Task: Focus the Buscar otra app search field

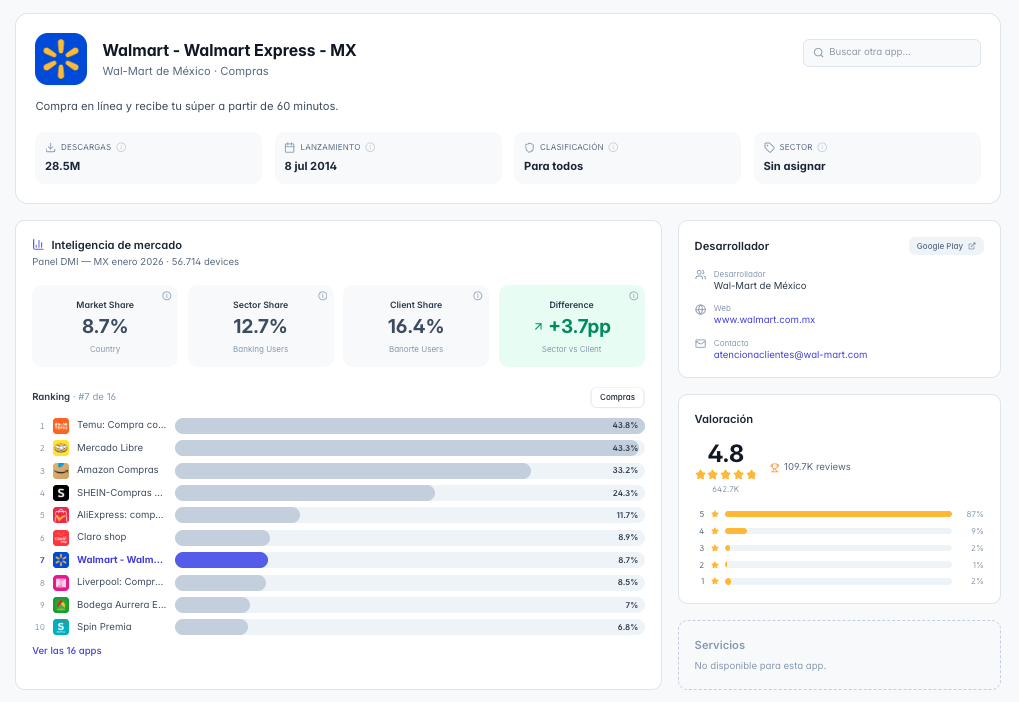Action: tap(892, 53)
